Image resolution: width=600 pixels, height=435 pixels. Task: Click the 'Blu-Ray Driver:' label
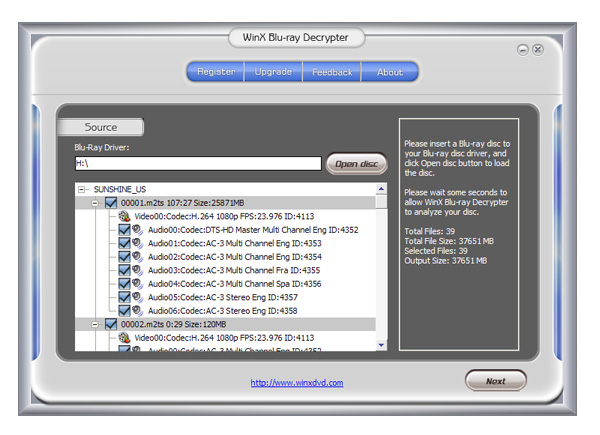(102, 148)
